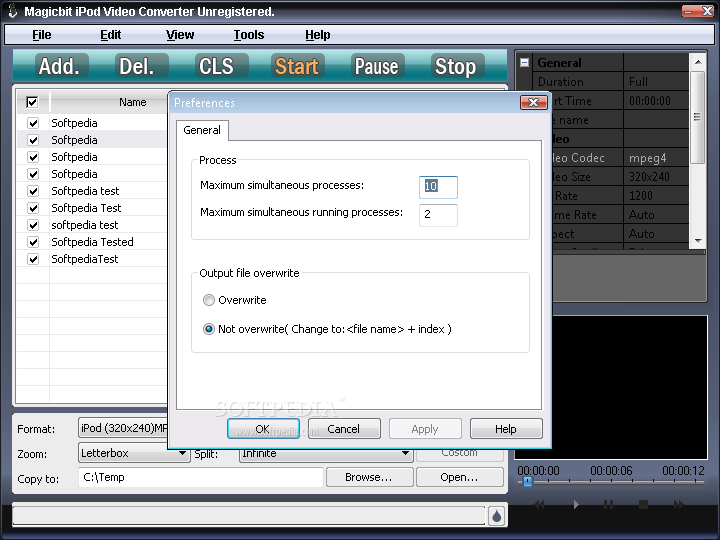The height and width of the screenshot is (540, 720).
Task: Uncheck the first Softpedia row checkbox
Action: click(x=33, y=123)
